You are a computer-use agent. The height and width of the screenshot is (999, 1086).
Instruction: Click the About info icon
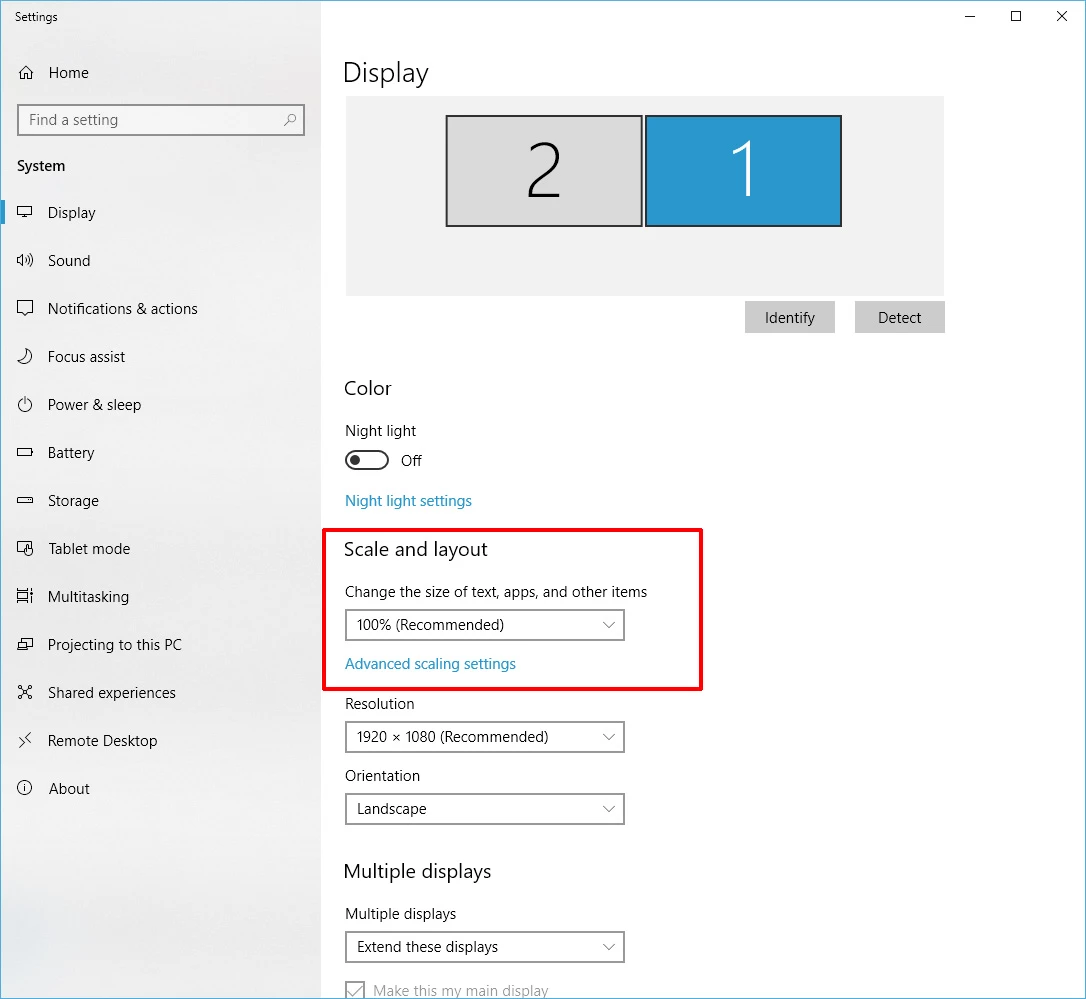click(25, 788)
